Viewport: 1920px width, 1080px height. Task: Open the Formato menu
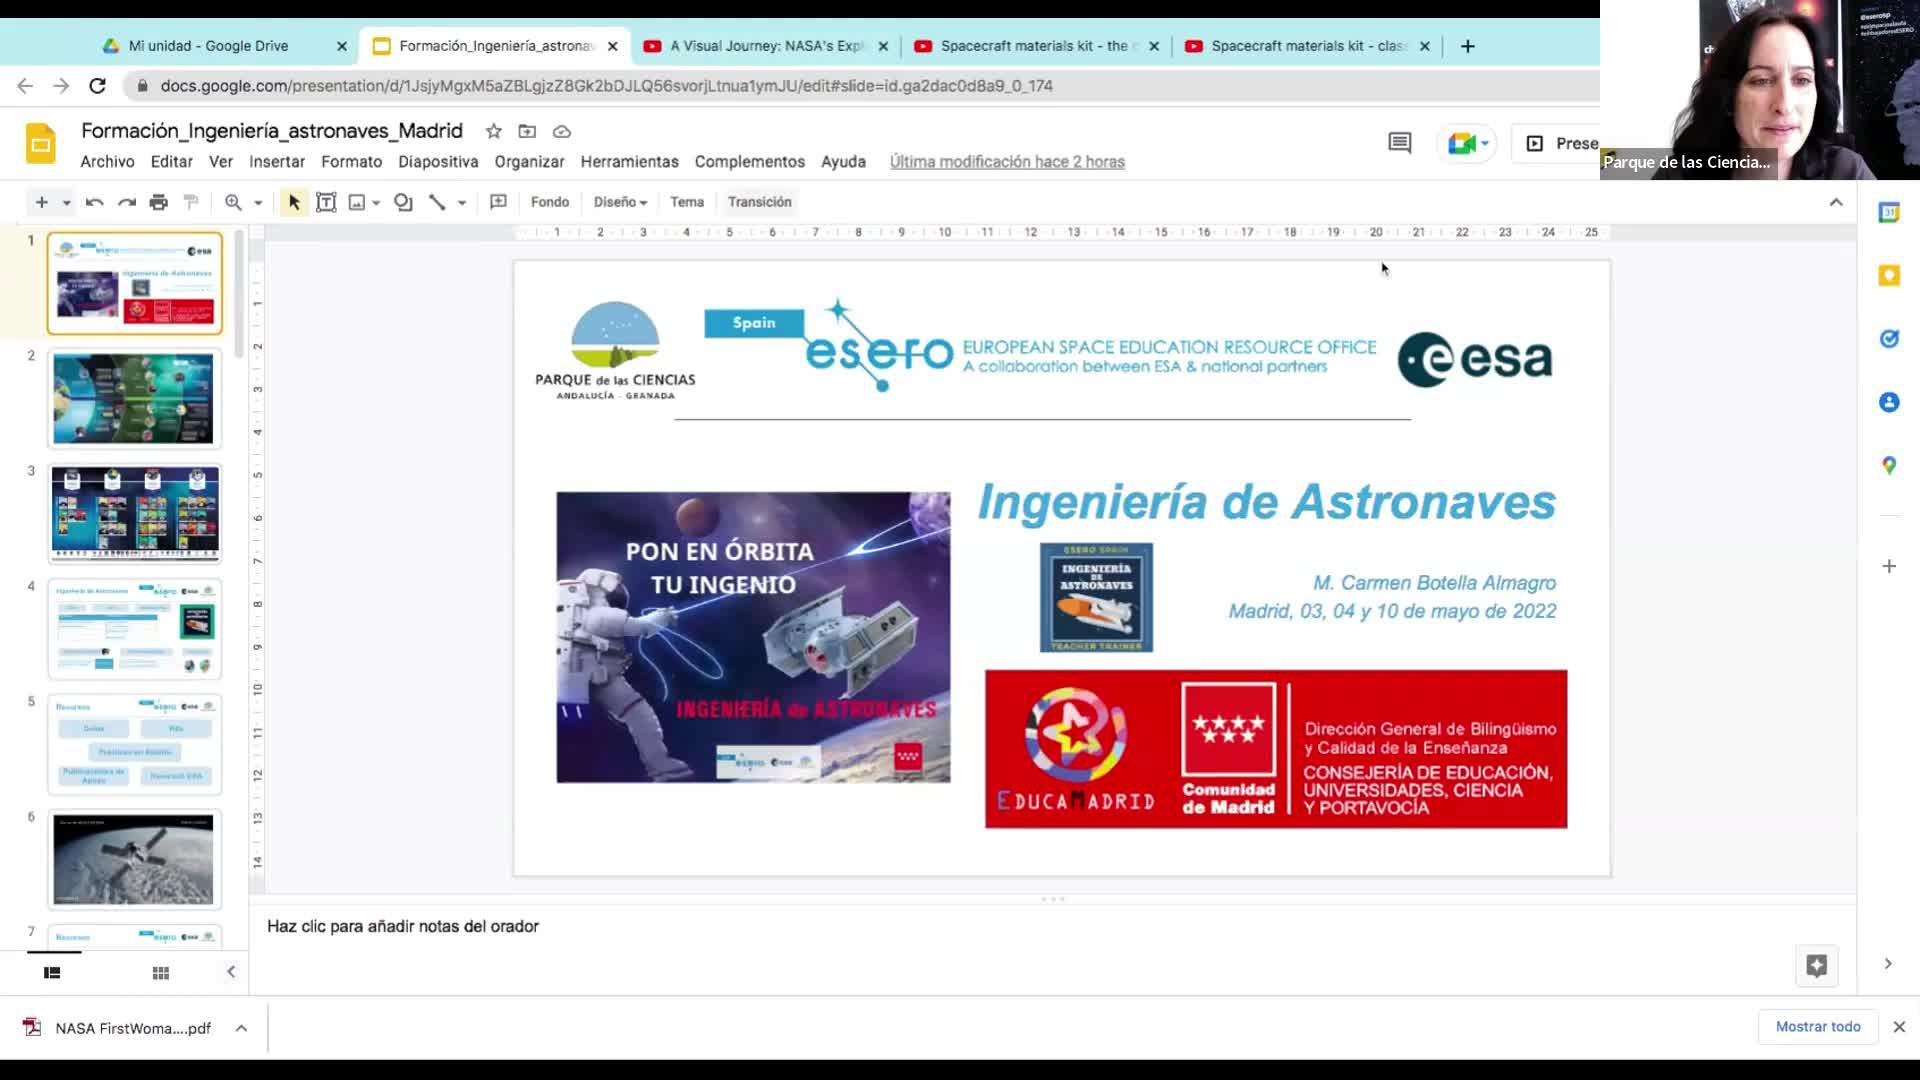click(351, 162)
